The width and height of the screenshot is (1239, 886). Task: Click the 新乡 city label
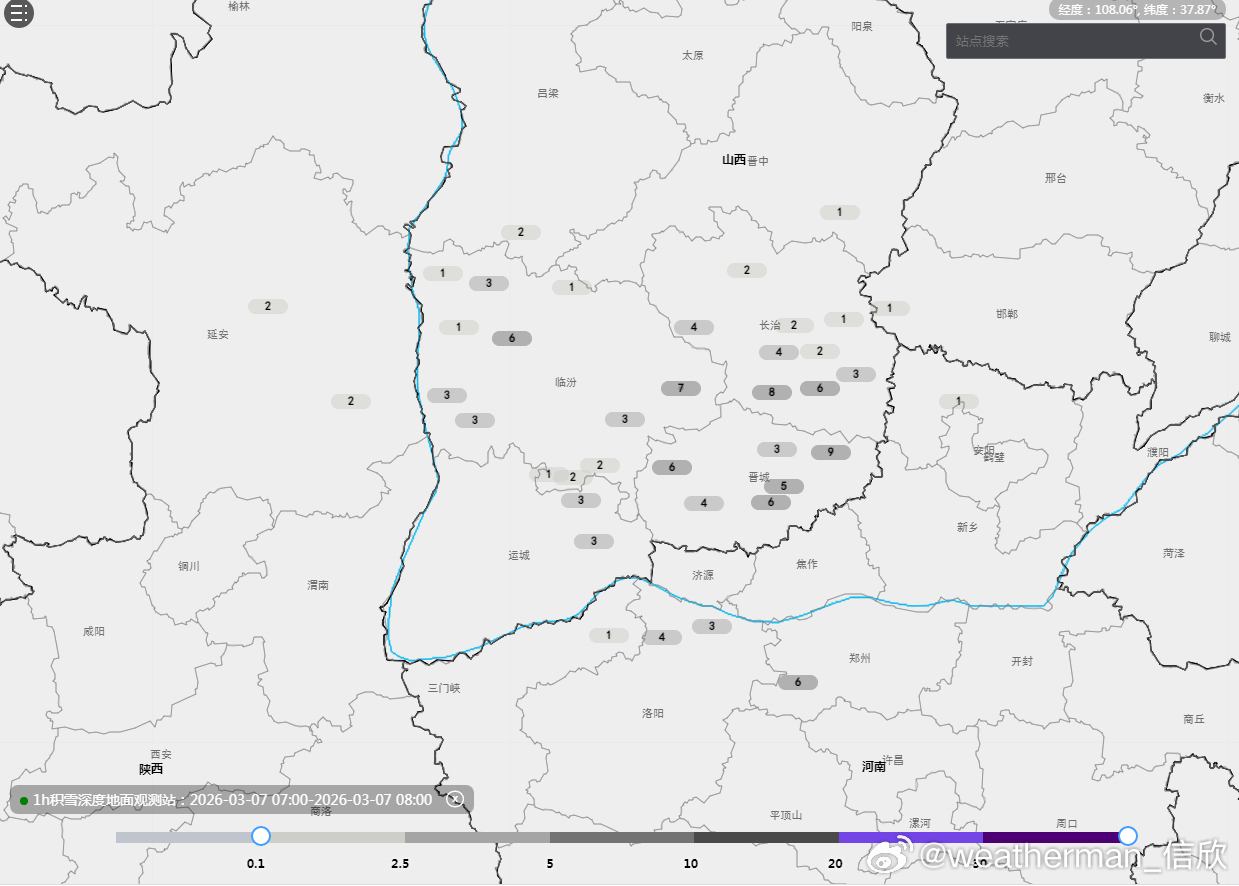click(967, 527)
